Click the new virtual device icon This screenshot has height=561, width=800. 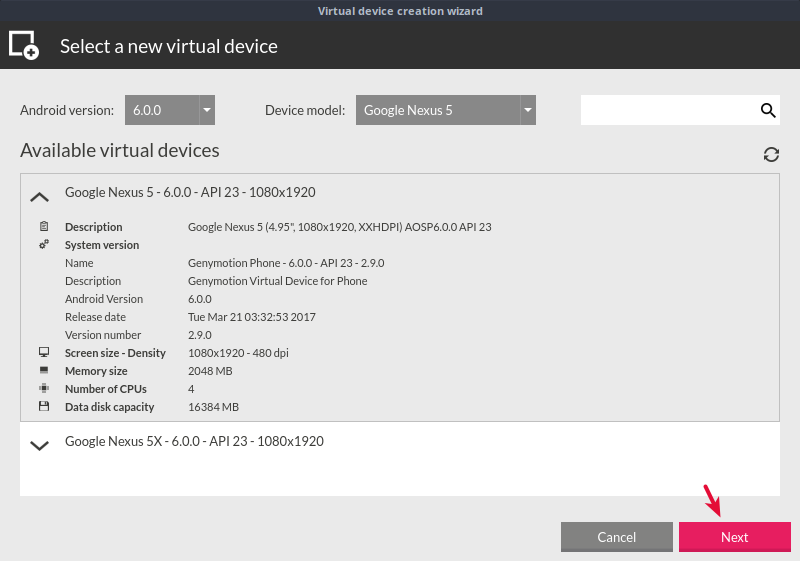(23, 45)
